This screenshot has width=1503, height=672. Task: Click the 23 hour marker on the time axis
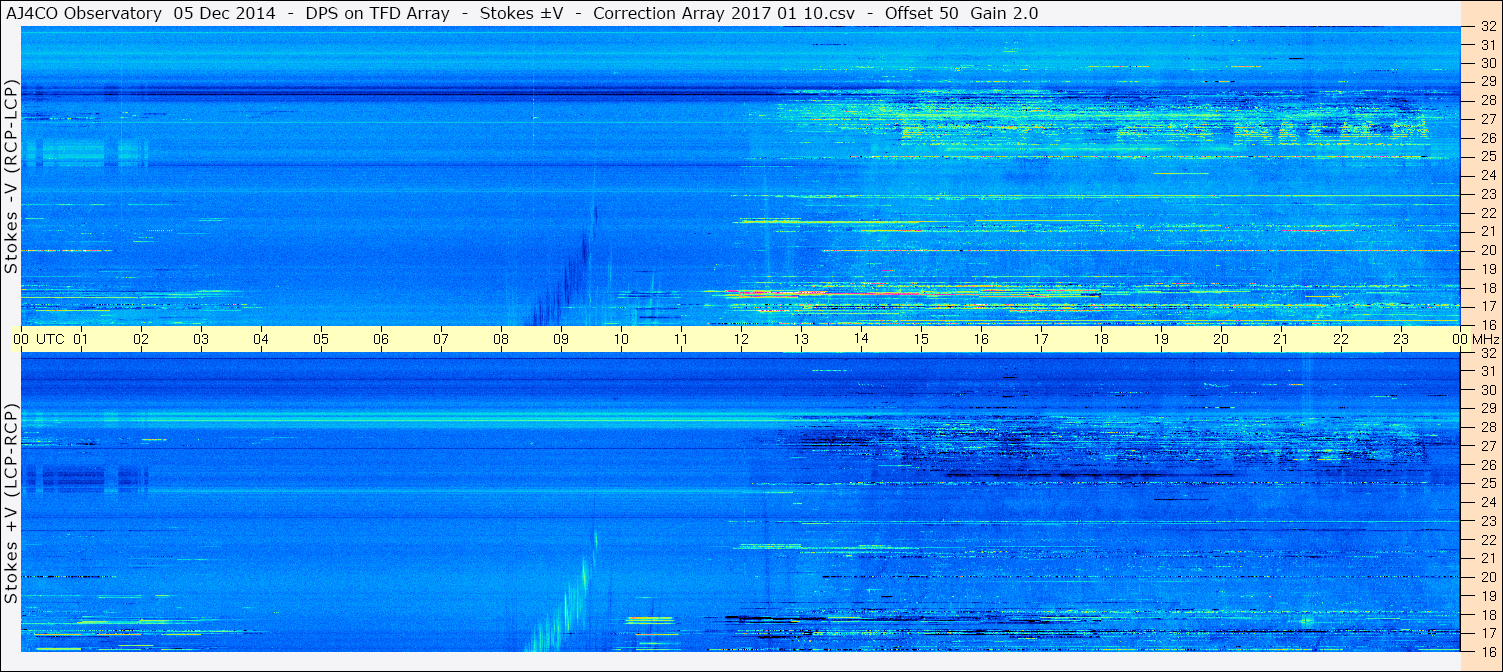click(x=1401, y=339)
